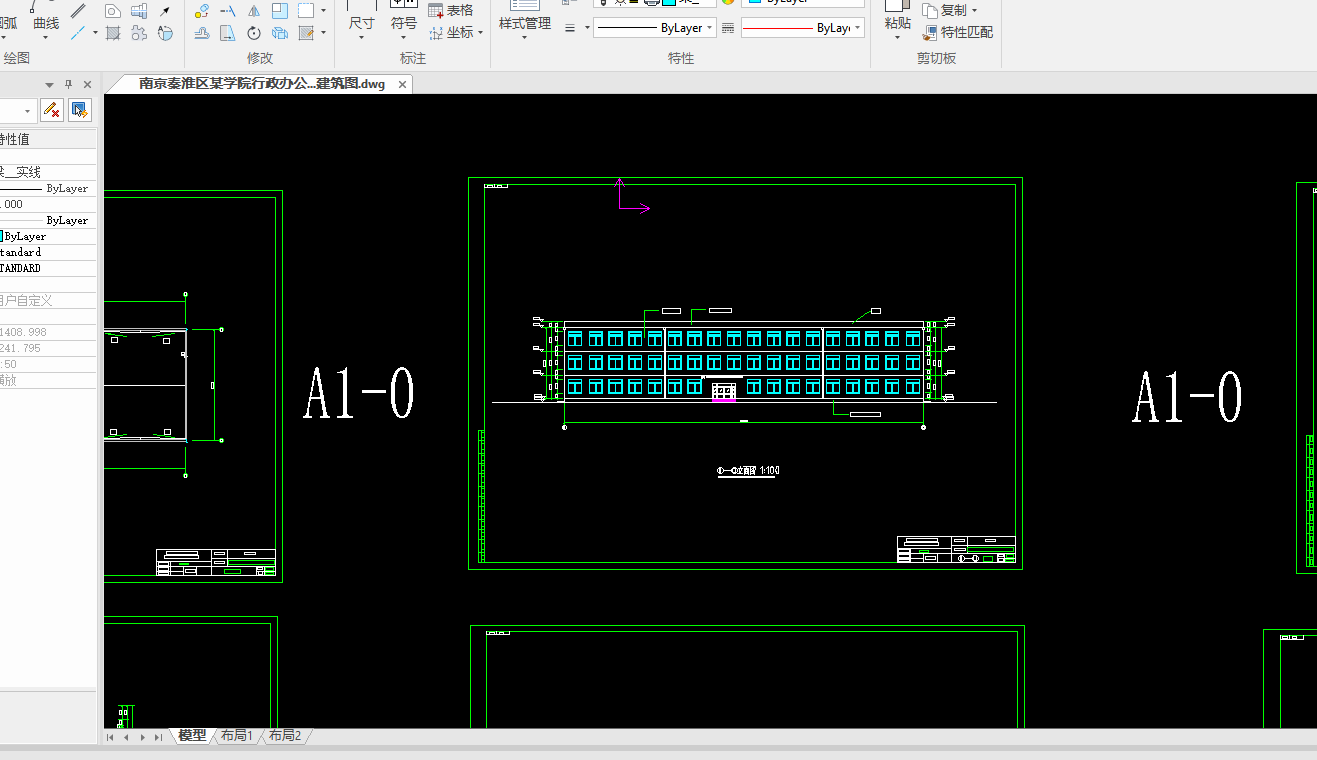1317x760 pixels.
Task: Select the Polygon draw tool
Action: coord(113,11)
